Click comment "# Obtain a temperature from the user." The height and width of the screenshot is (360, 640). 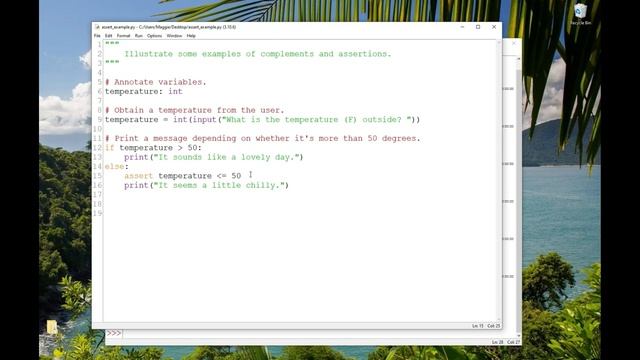click(194, 110)
